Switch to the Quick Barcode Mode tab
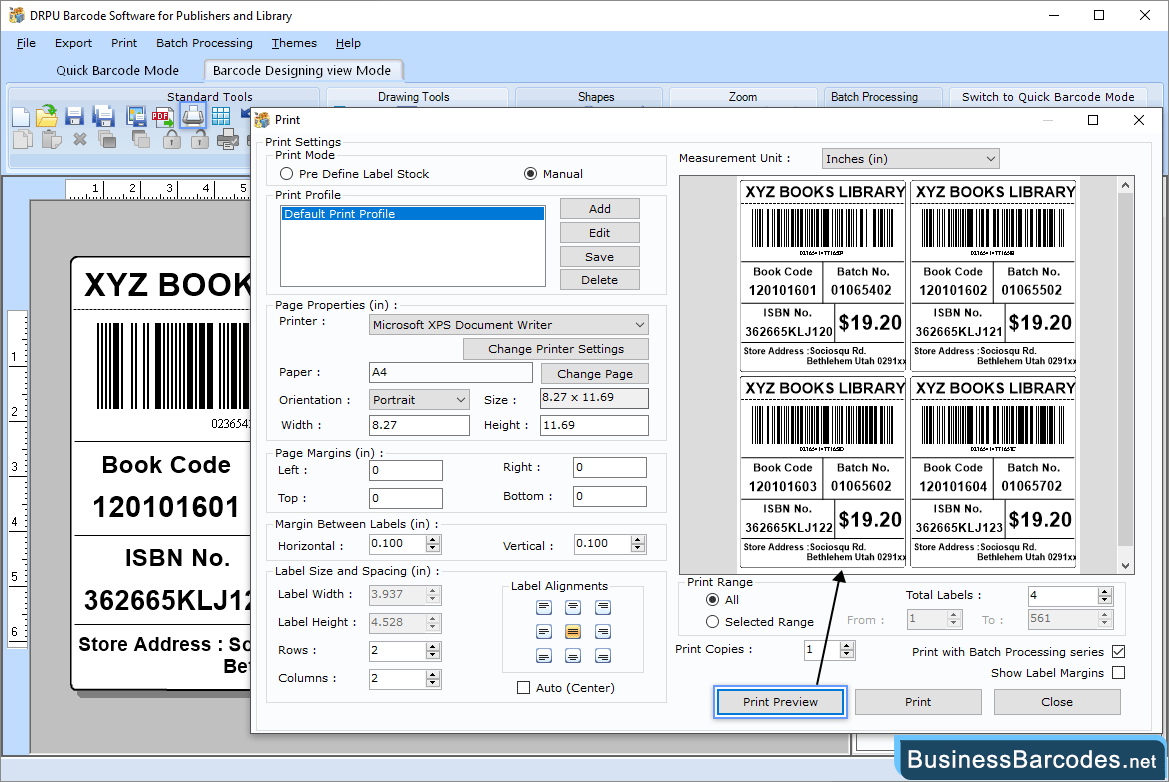 tap(118, 70)
